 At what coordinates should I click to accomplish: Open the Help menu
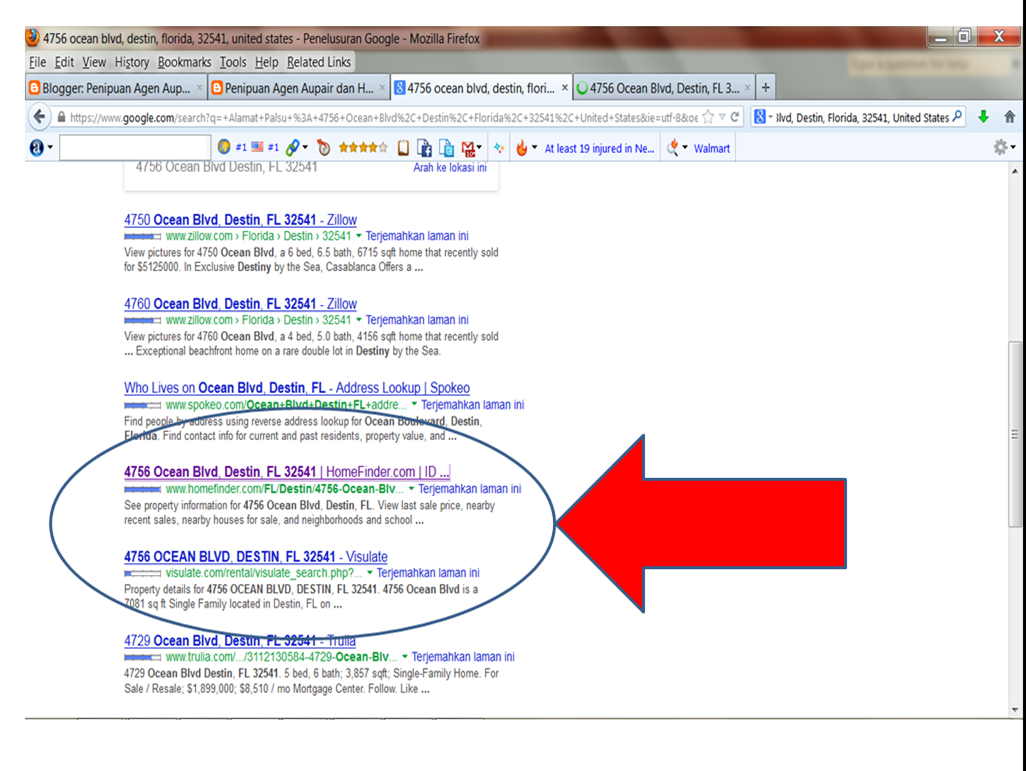(266, 62)
